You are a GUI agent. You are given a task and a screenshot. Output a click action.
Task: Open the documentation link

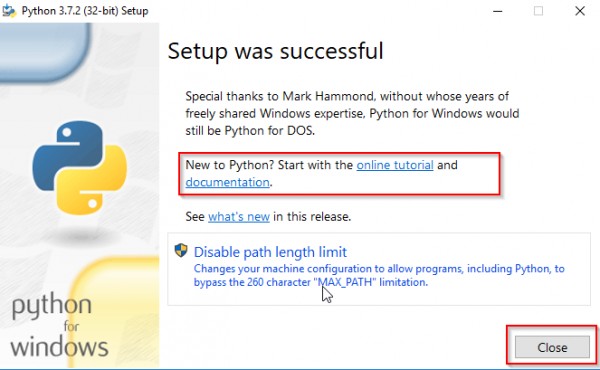coord(228,182)
